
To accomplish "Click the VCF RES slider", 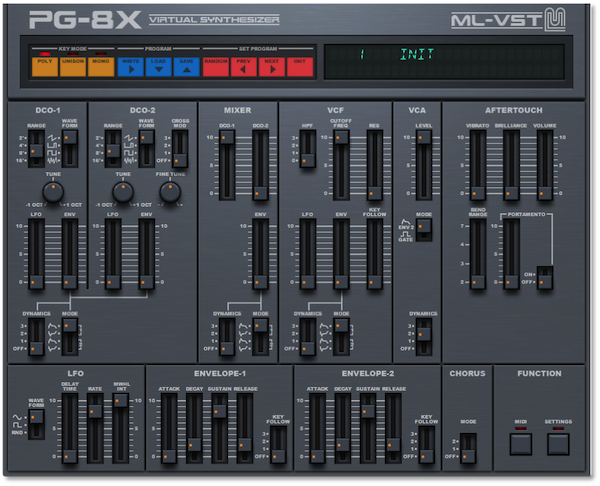I will point(374,165).
